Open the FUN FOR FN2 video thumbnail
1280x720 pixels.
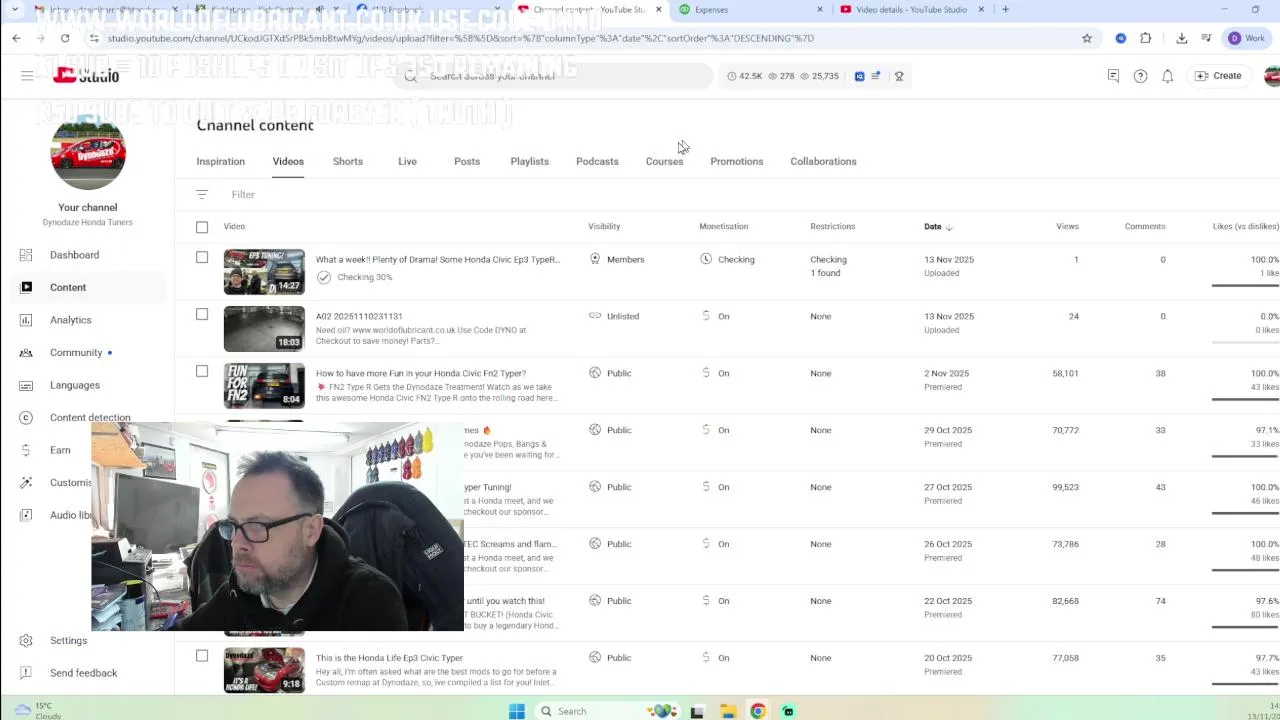pos(264,386)
